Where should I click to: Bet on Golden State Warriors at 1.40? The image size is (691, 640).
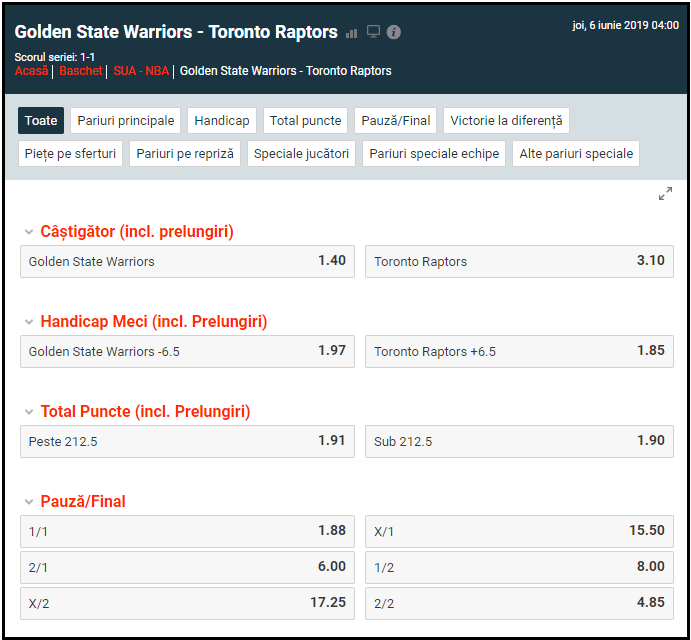(x=187, y=261)
